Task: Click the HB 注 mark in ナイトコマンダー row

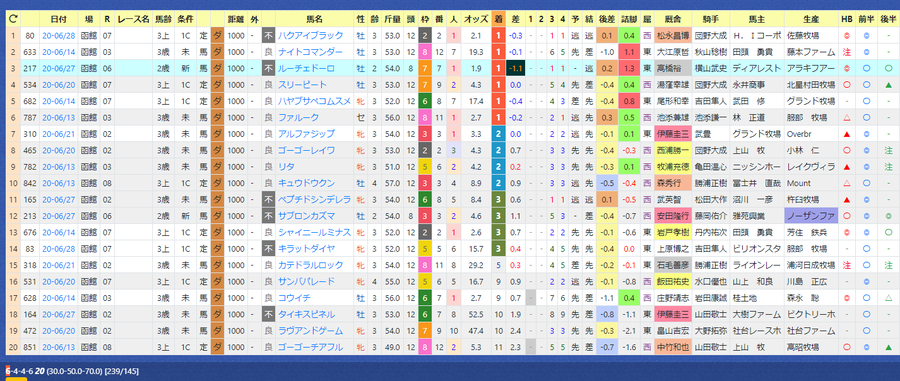Action: click(846, 52)
